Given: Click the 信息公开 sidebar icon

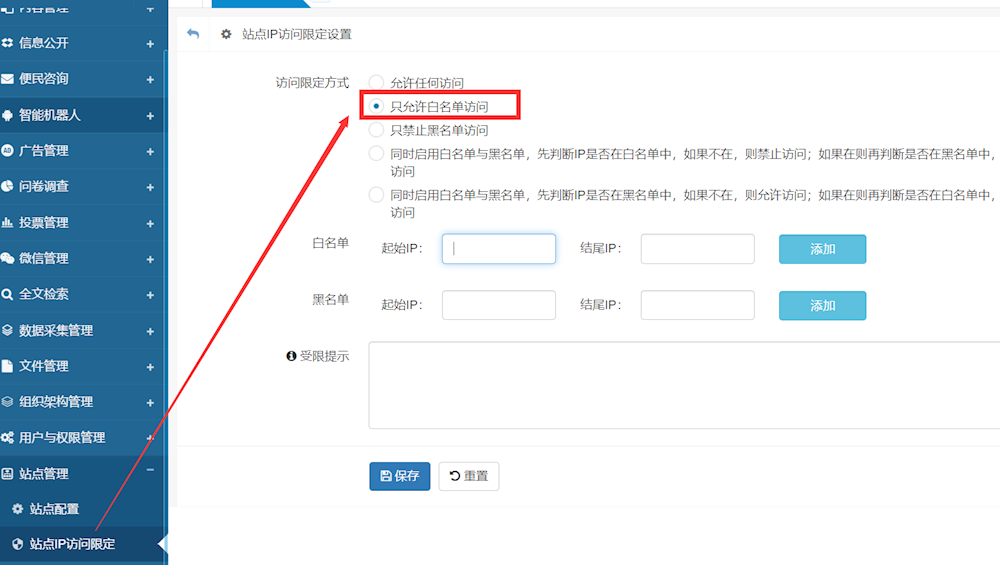Looking at the screenshot, I should [8, 43].
